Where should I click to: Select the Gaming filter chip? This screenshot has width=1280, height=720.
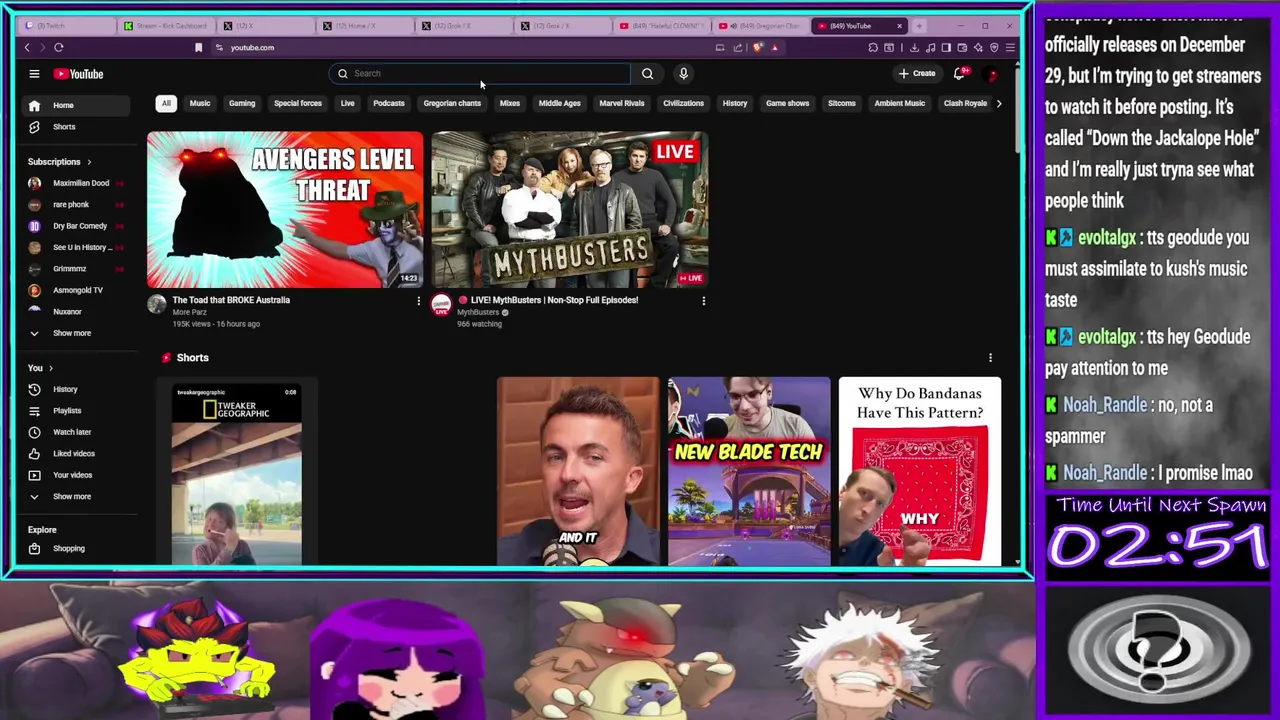[242, 103]
